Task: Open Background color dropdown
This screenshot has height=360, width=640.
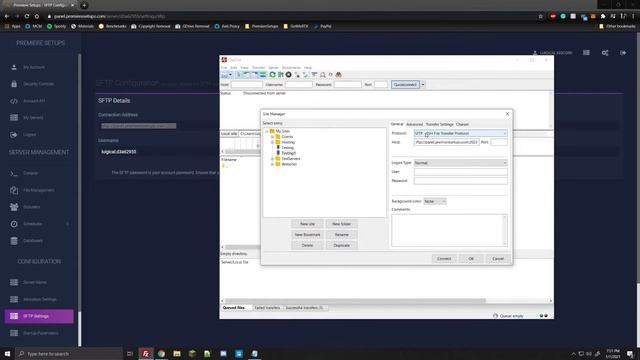Action: click(x=435, y=201)
